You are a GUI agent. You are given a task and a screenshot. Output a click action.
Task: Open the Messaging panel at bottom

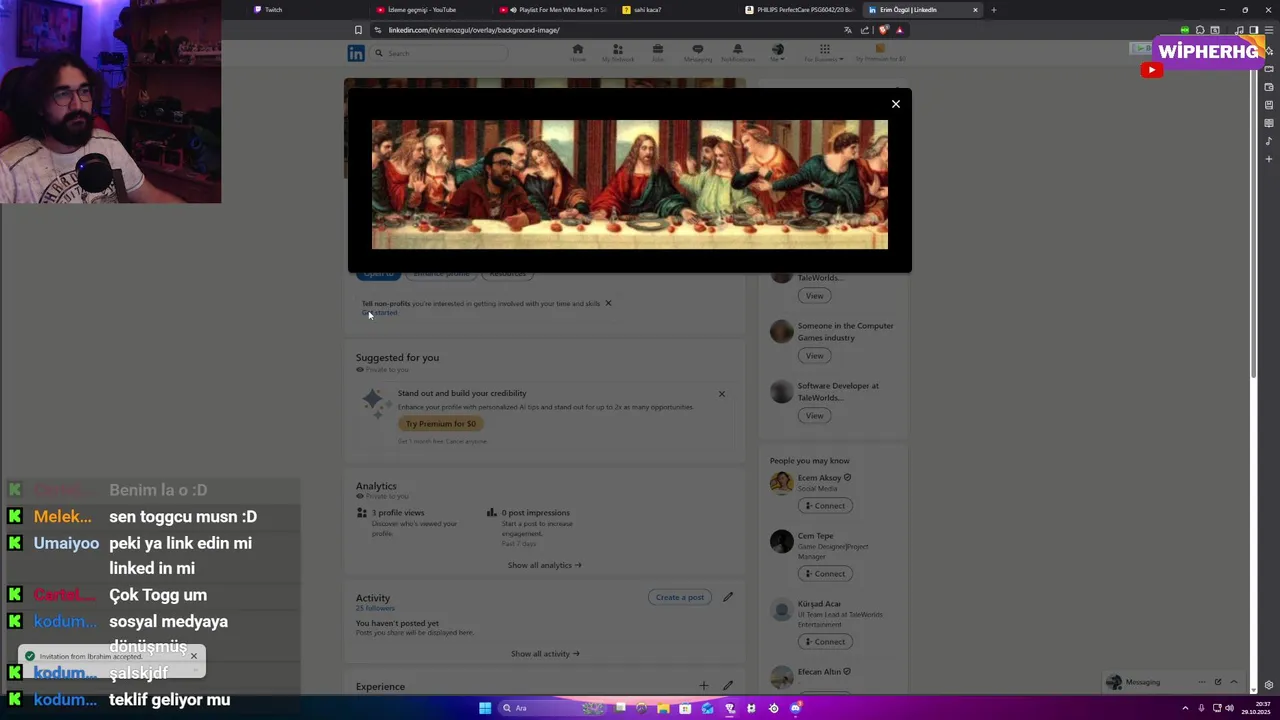point(1143,682)
